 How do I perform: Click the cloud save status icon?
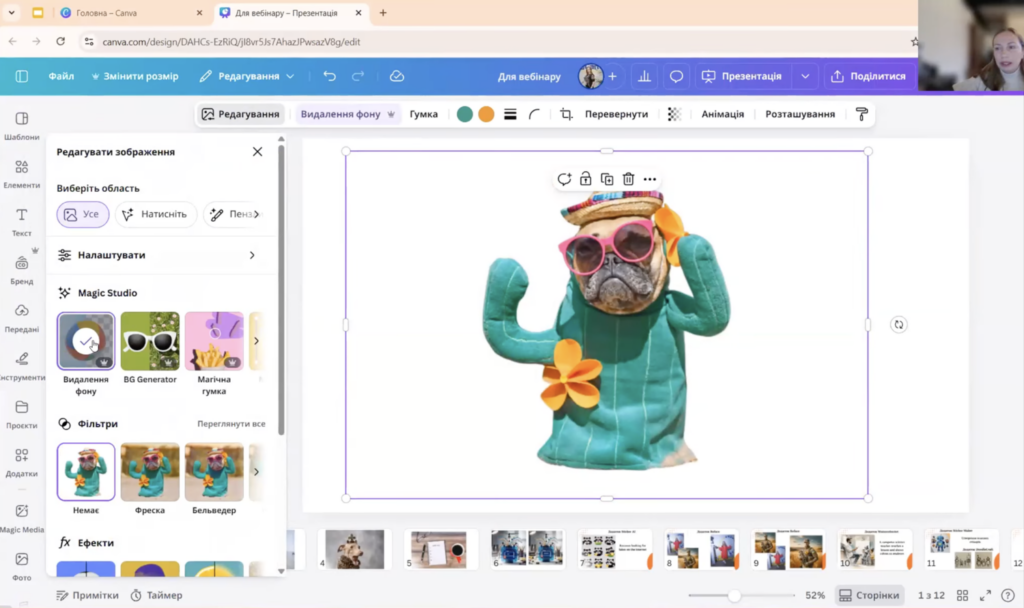[x=396, y=76]
